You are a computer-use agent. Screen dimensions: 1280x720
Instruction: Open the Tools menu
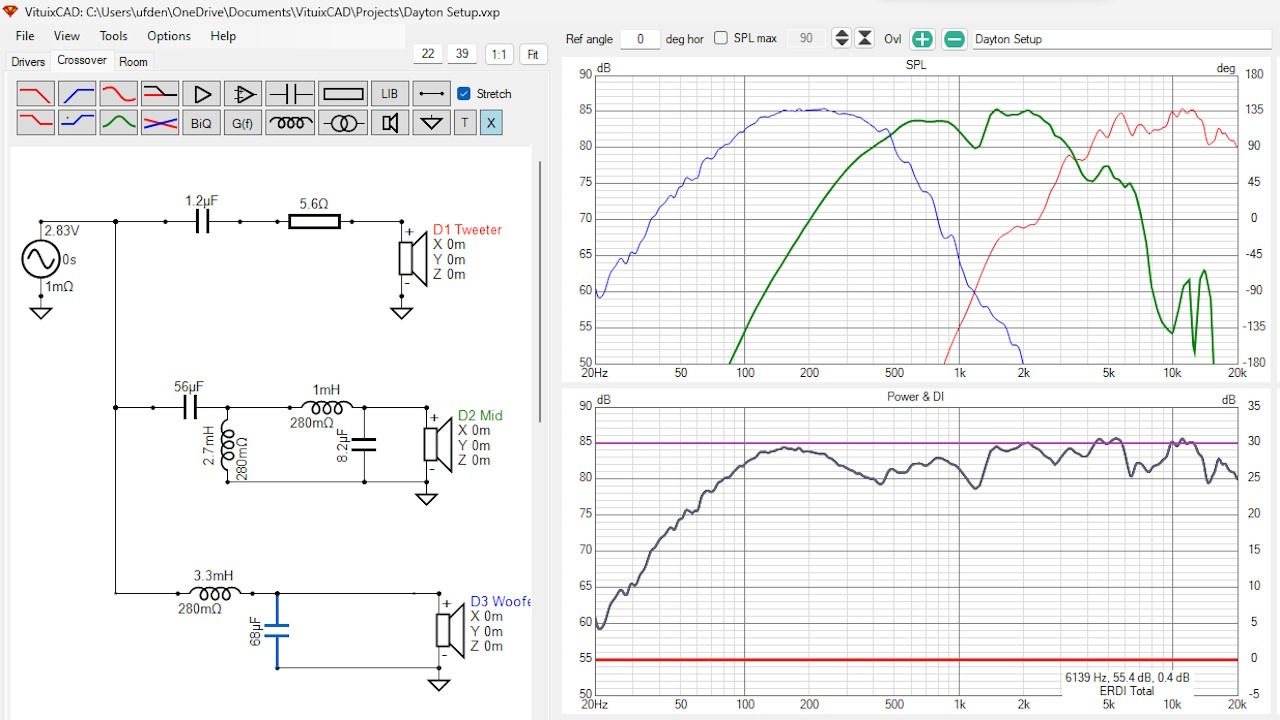tap(113, 36)
